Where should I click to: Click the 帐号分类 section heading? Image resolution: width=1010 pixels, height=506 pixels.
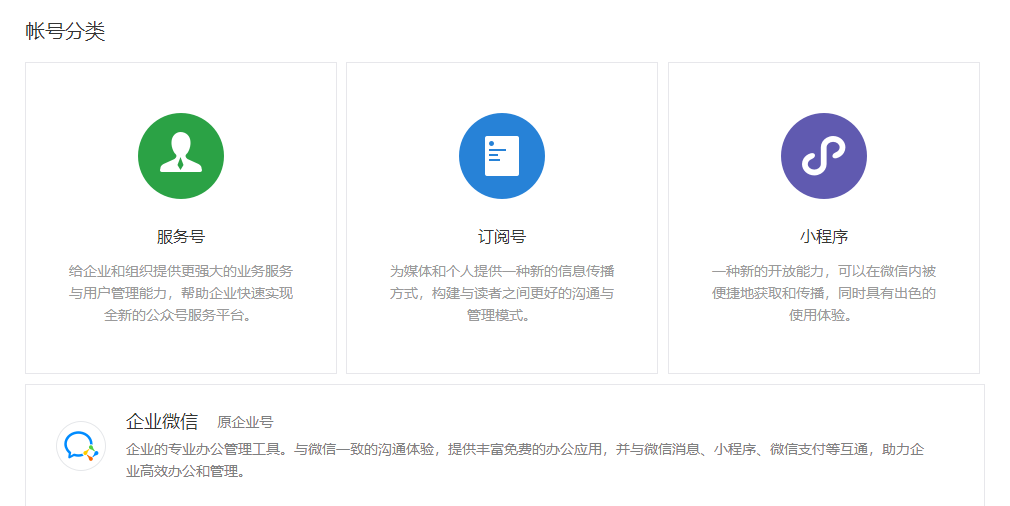(x=65, y=31)
